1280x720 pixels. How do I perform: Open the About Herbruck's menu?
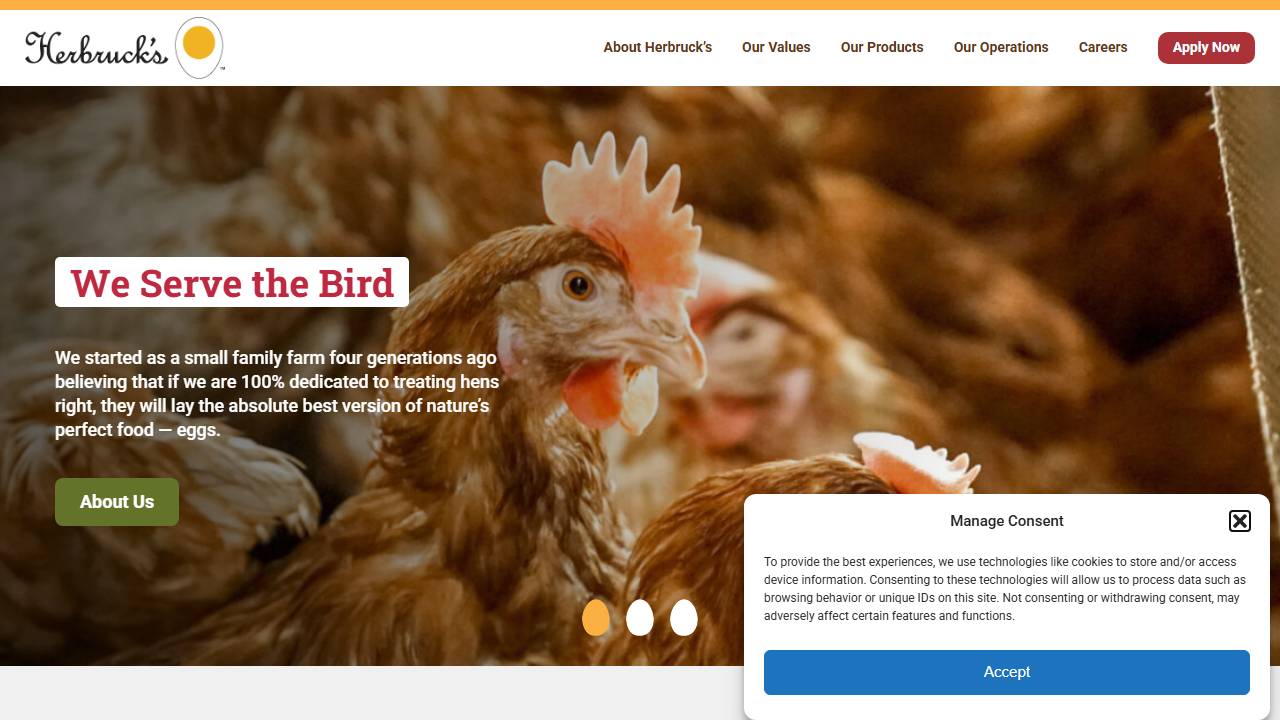click(x=658, y=47)
